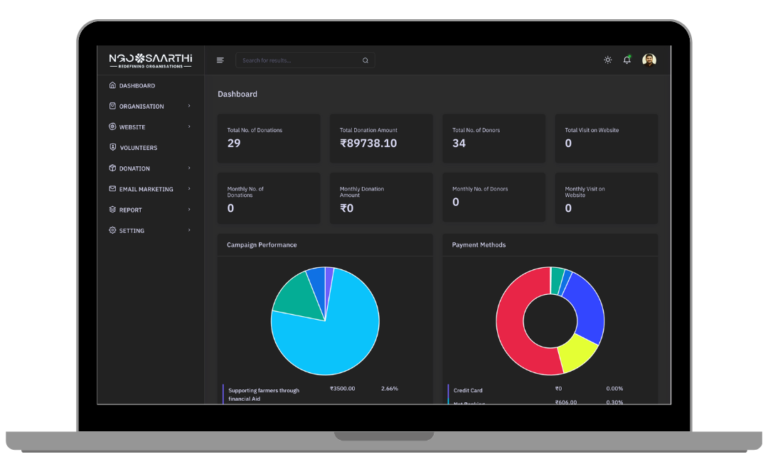Open Dashboard from the sidebar
Screen dimensions: 768x464
pyautogui.click(x=137, y=86)
